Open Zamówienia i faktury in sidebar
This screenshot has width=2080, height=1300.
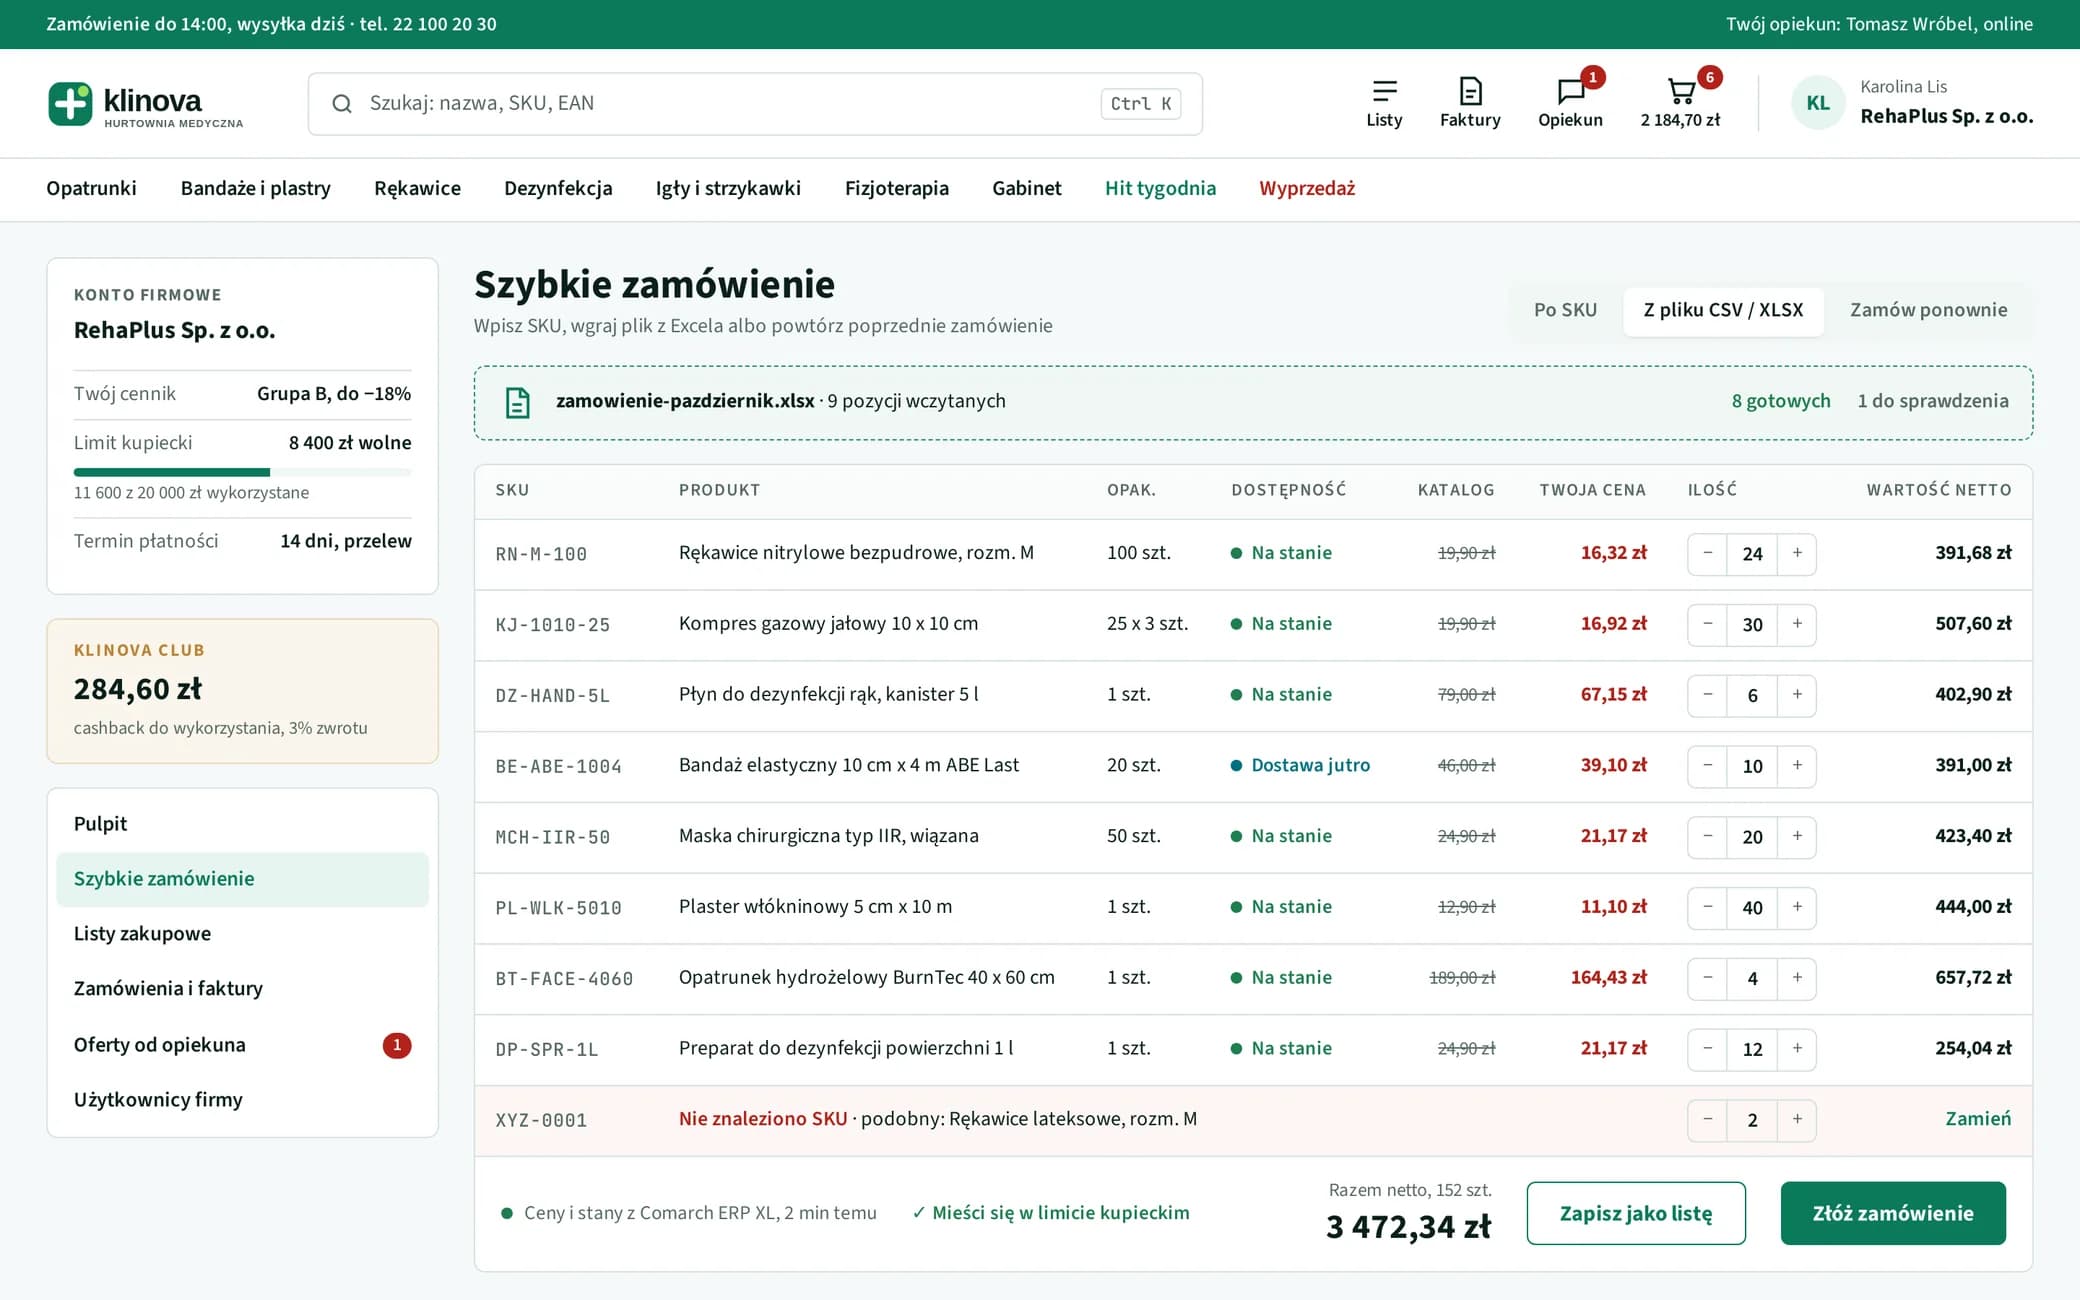[x=242, y=990]
